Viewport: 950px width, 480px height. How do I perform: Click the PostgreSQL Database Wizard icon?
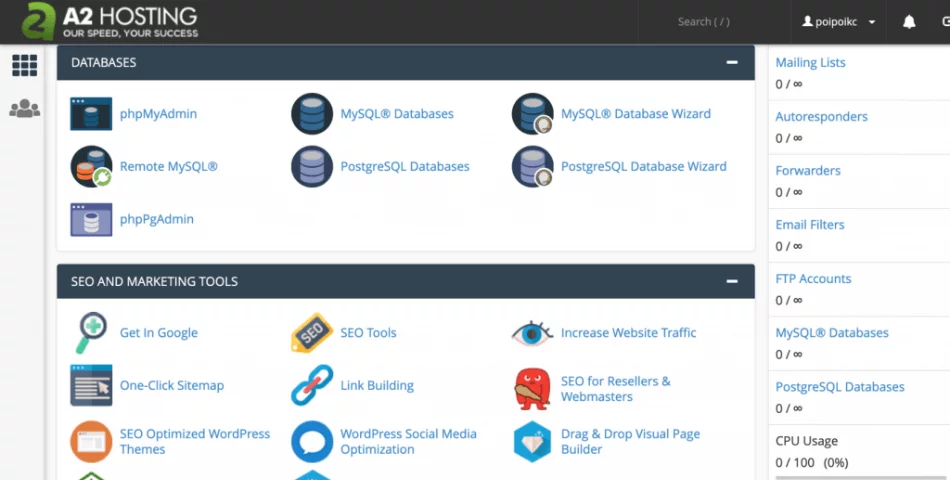coord(533,166)
